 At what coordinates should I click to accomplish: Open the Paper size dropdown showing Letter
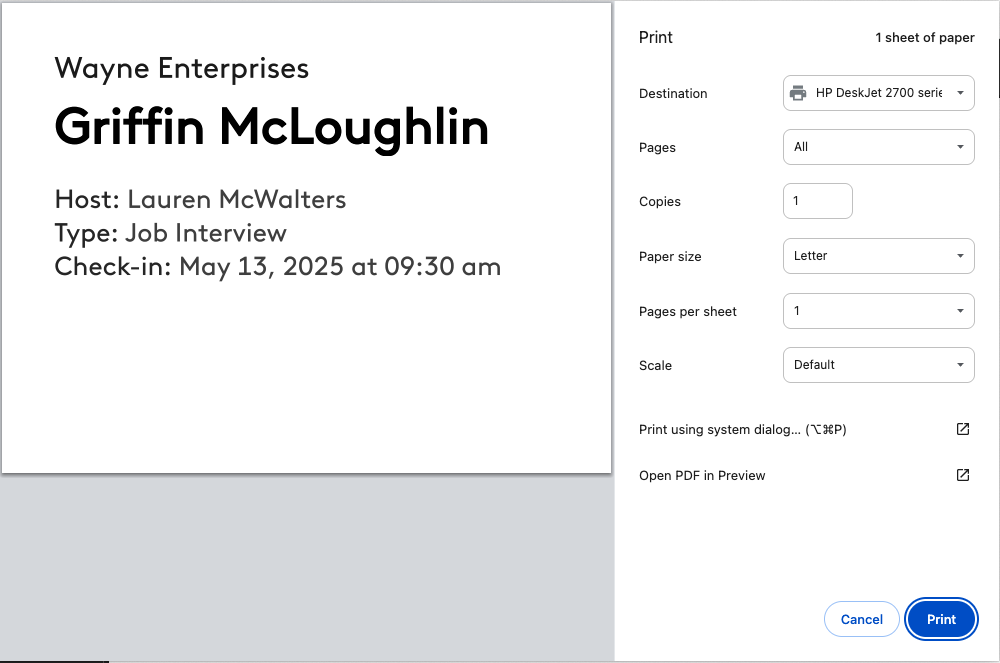click(878, 256)
